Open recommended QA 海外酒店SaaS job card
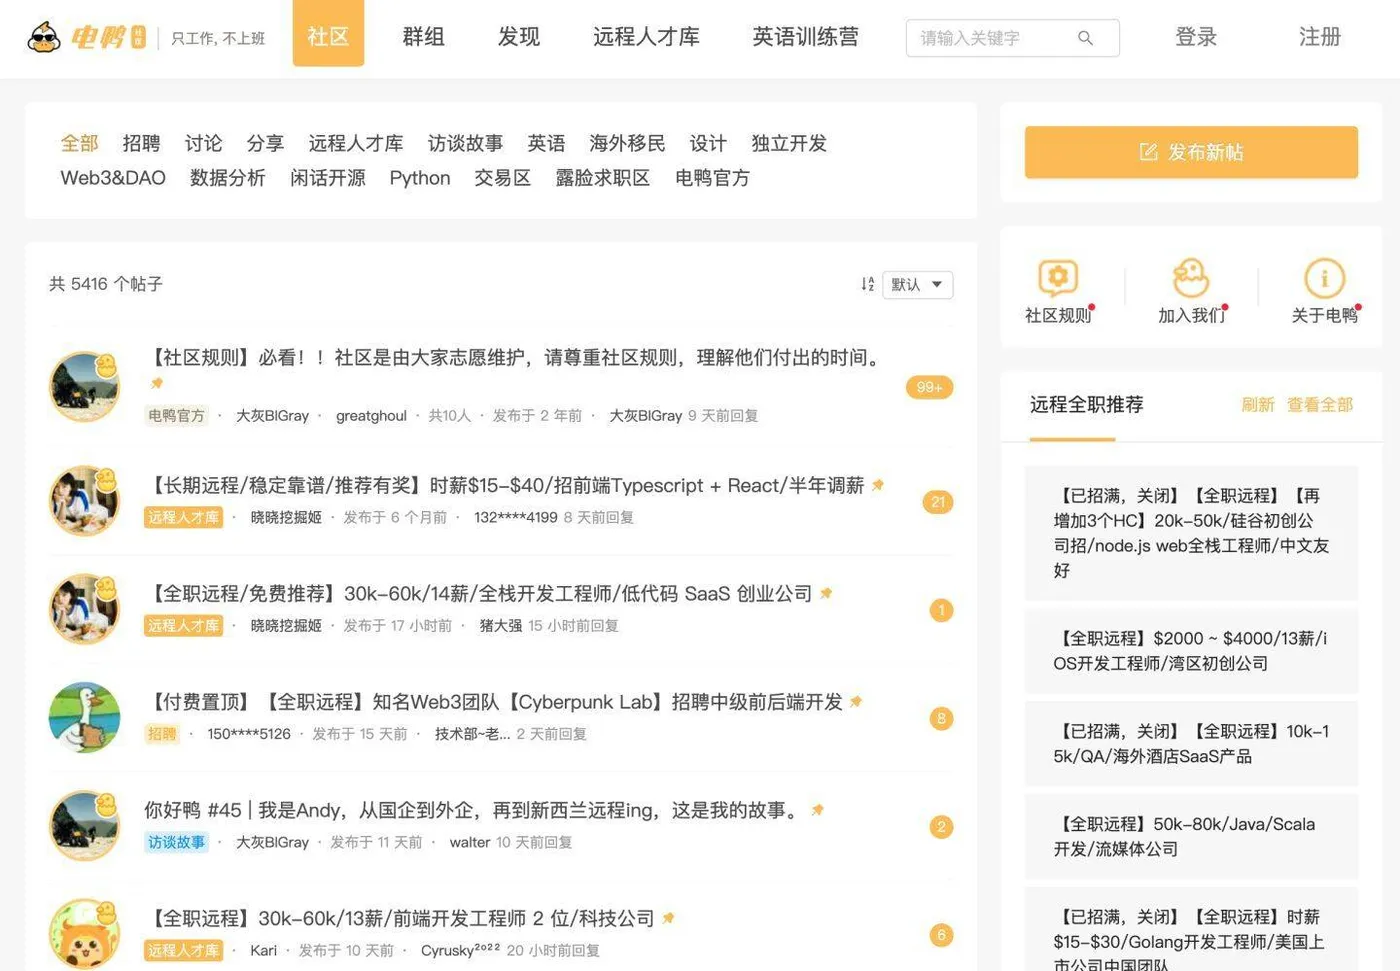1400x971 pixels. [x=1191, y=744]
